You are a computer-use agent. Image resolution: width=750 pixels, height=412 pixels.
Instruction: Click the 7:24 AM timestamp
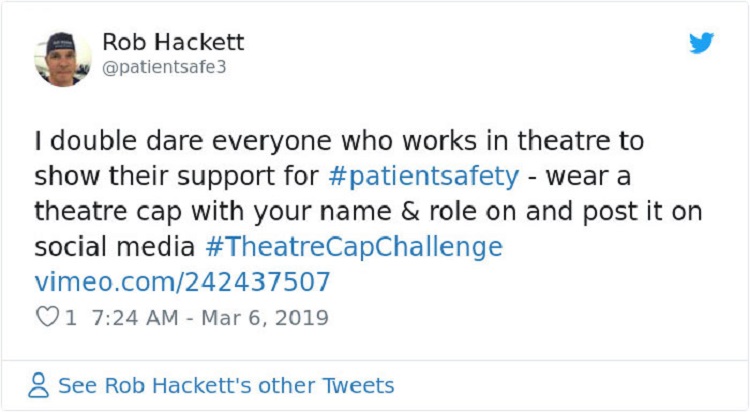(x=133, y=319)
